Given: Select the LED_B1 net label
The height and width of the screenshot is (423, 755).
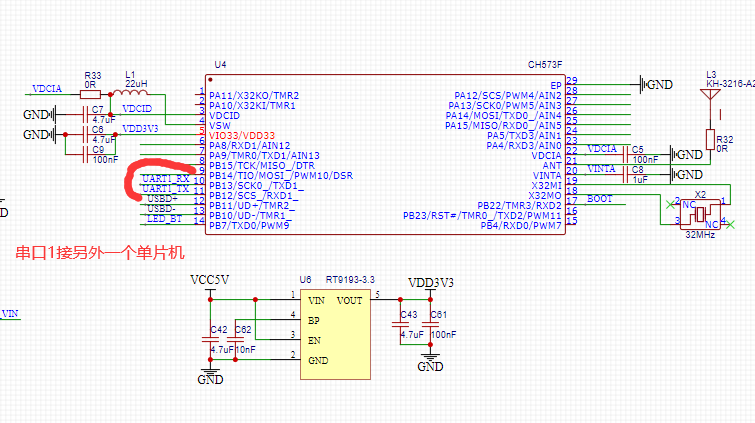Looking at the screenshot, I should [163, 218].
